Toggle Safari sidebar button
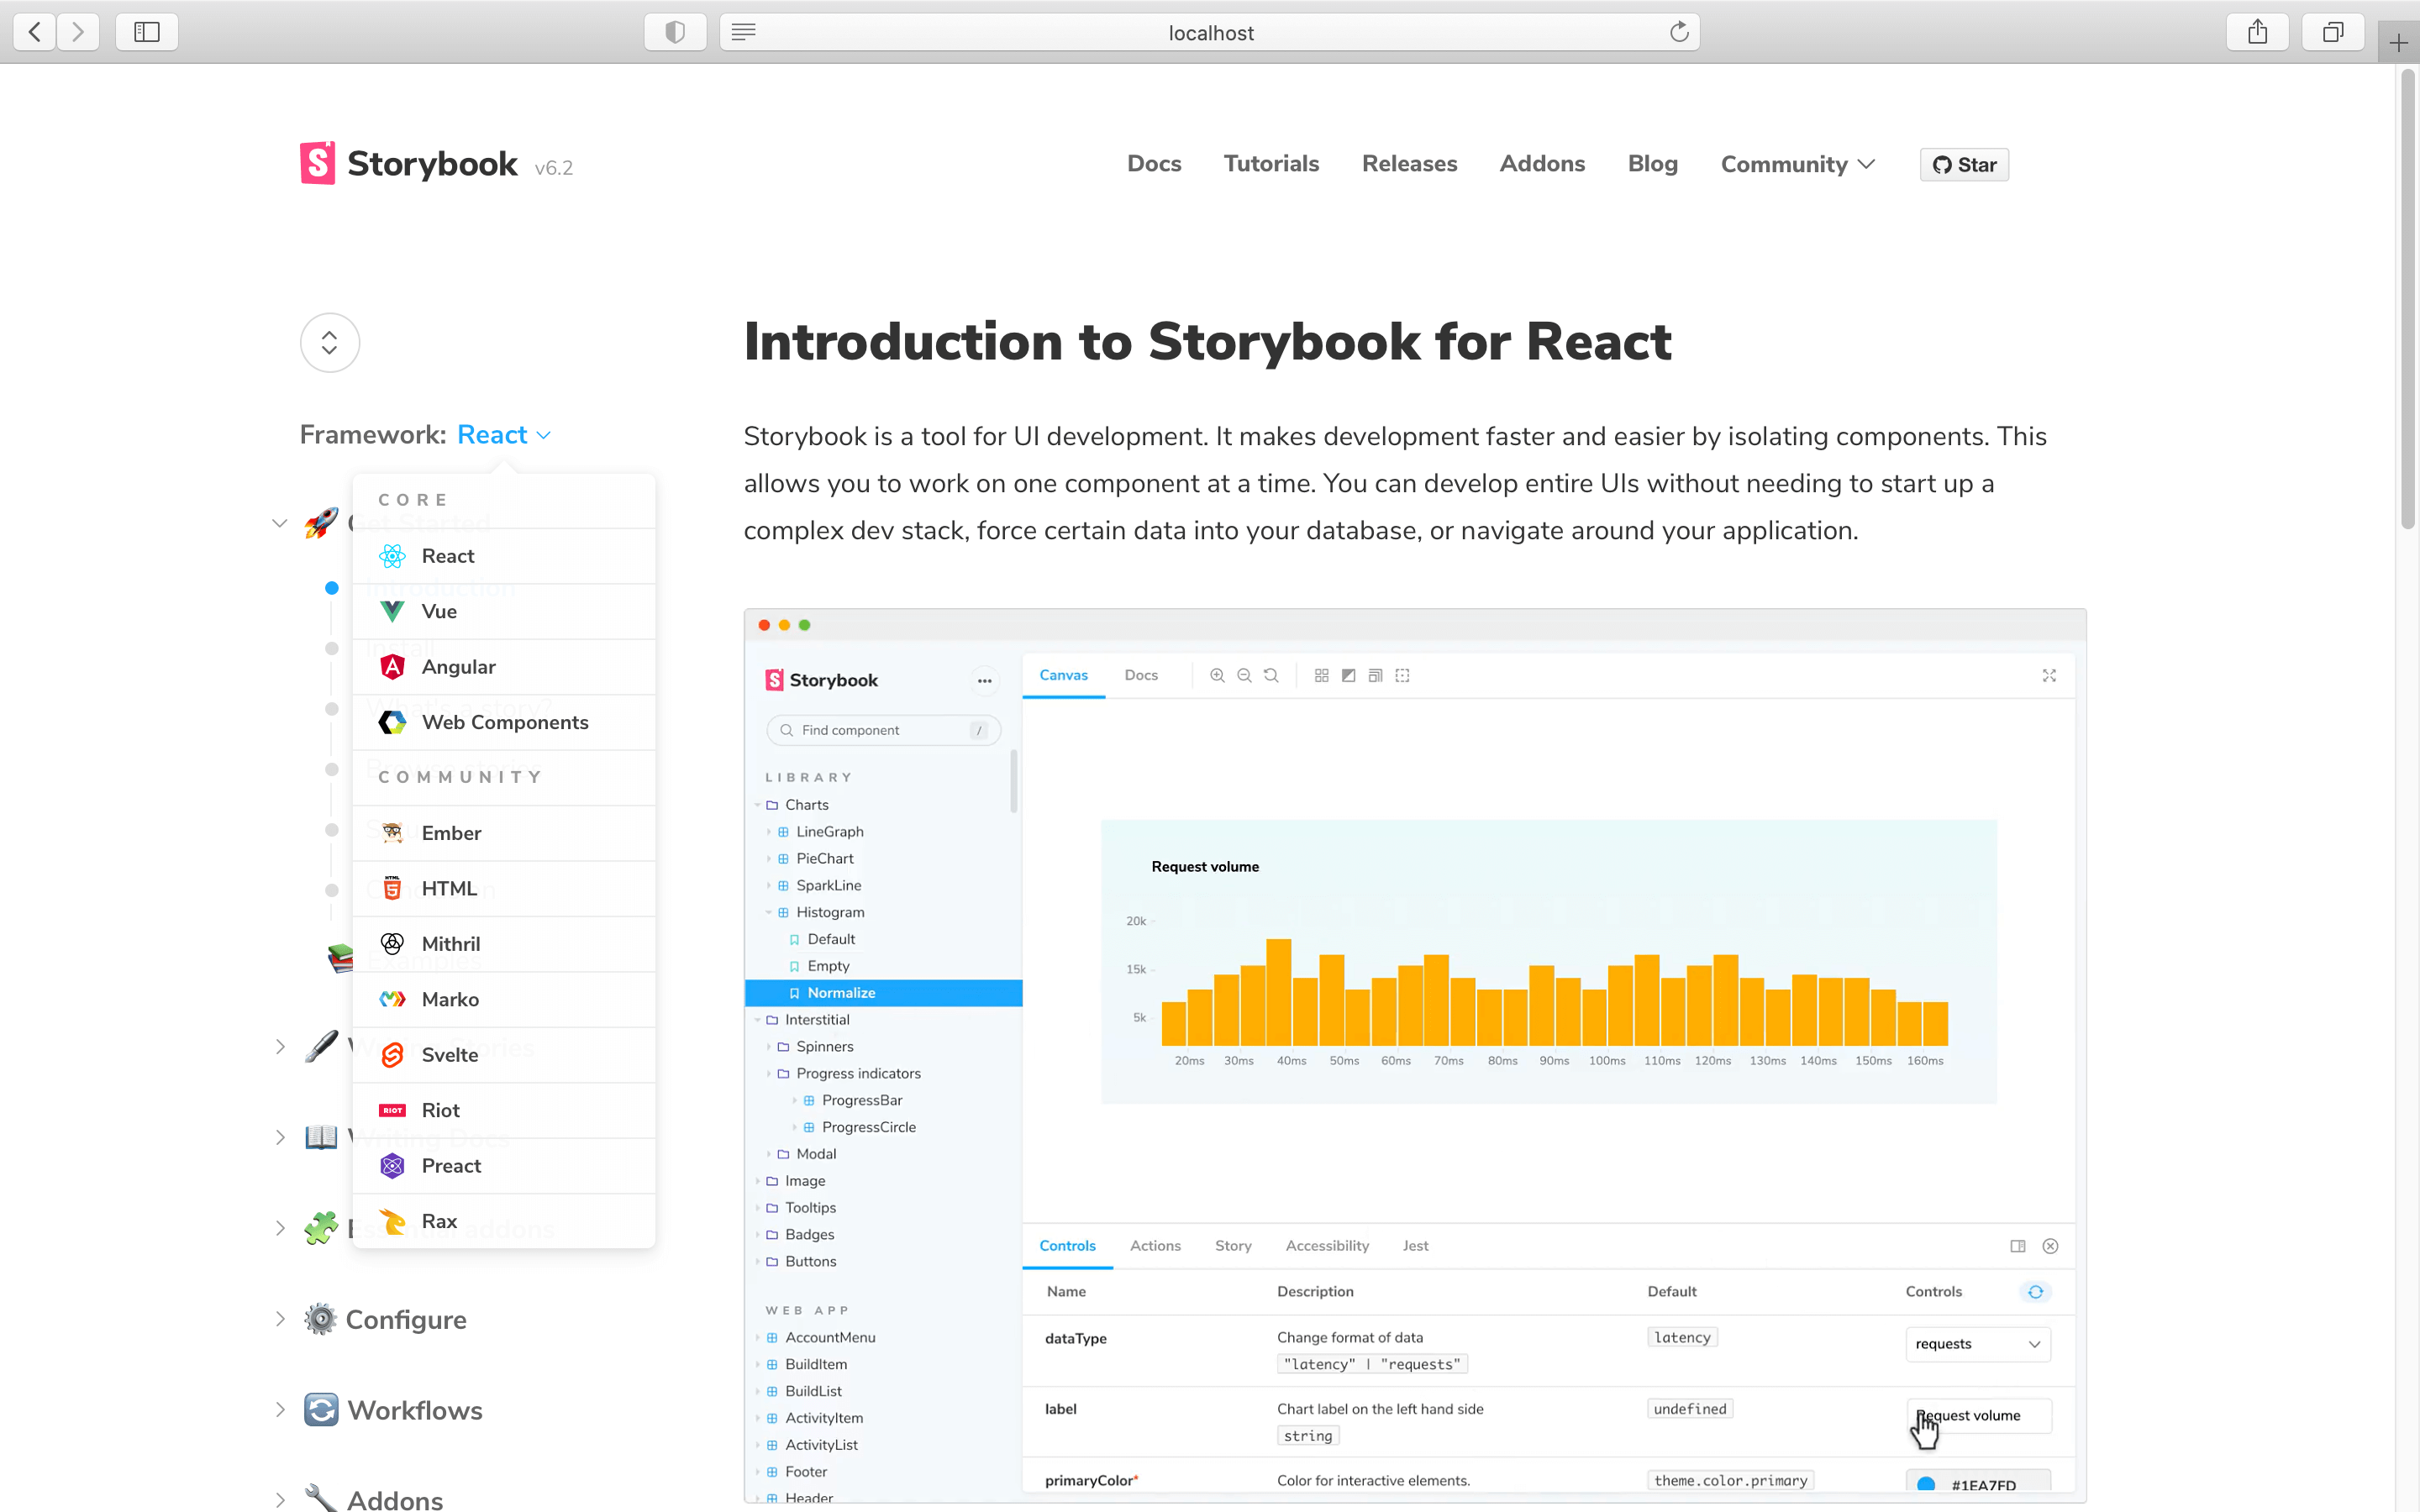This screenshot has width=2420, height=1512. 147,32
